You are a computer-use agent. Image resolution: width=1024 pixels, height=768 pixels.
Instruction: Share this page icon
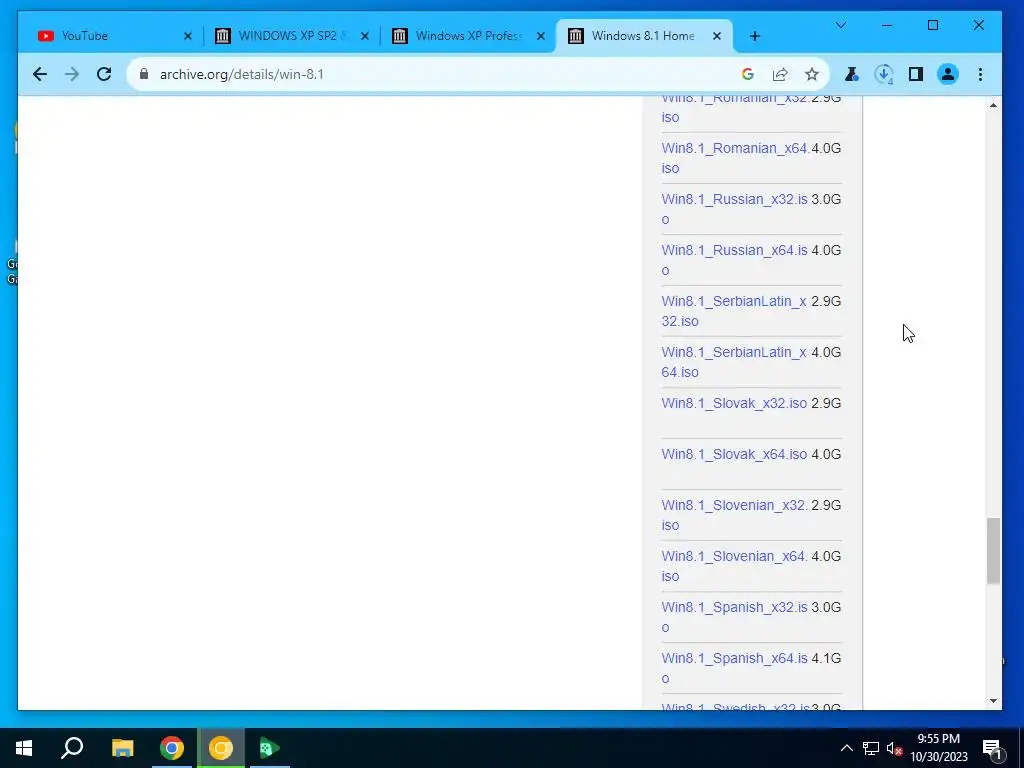780,74
